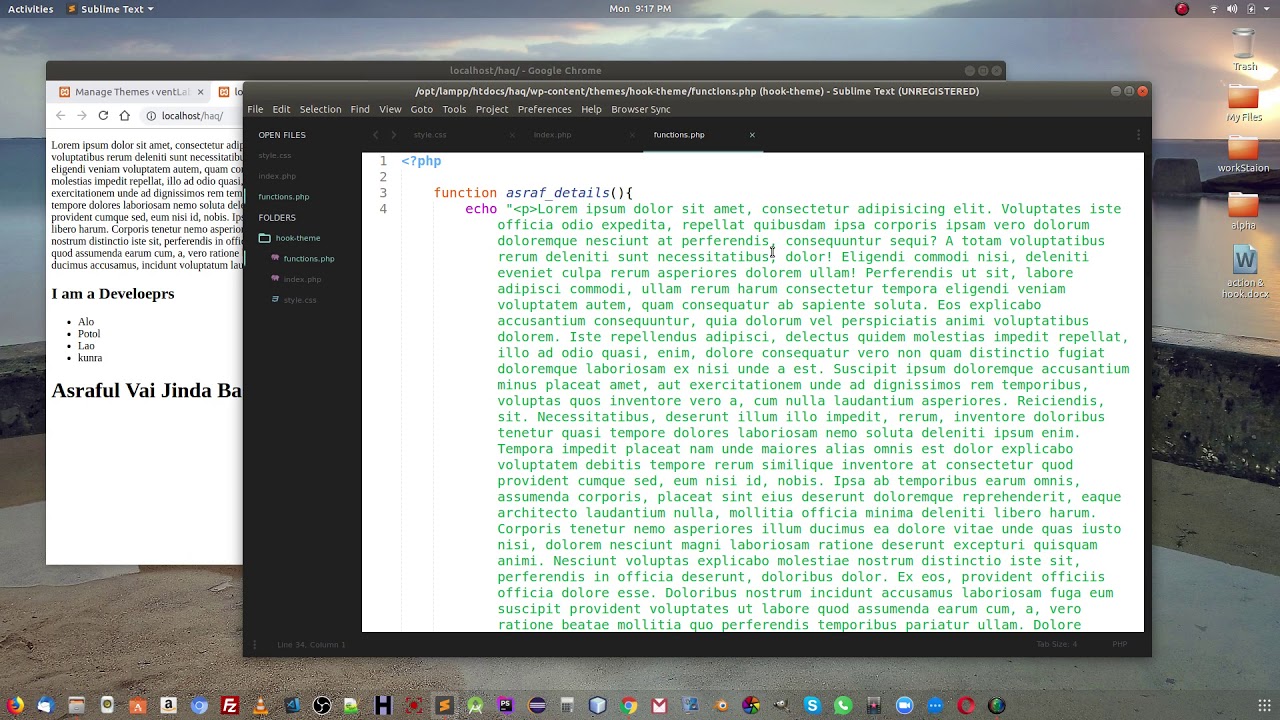1280x720 pixels.
Task: Open FileZilla from the dock
Action: coord(230,706)
